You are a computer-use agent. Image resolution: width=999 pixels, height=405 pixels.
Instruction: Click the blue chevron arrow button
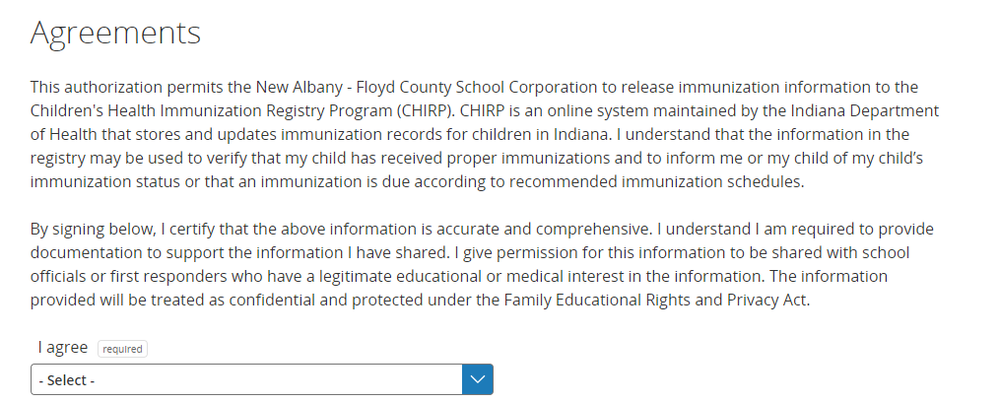pos(477,380)
